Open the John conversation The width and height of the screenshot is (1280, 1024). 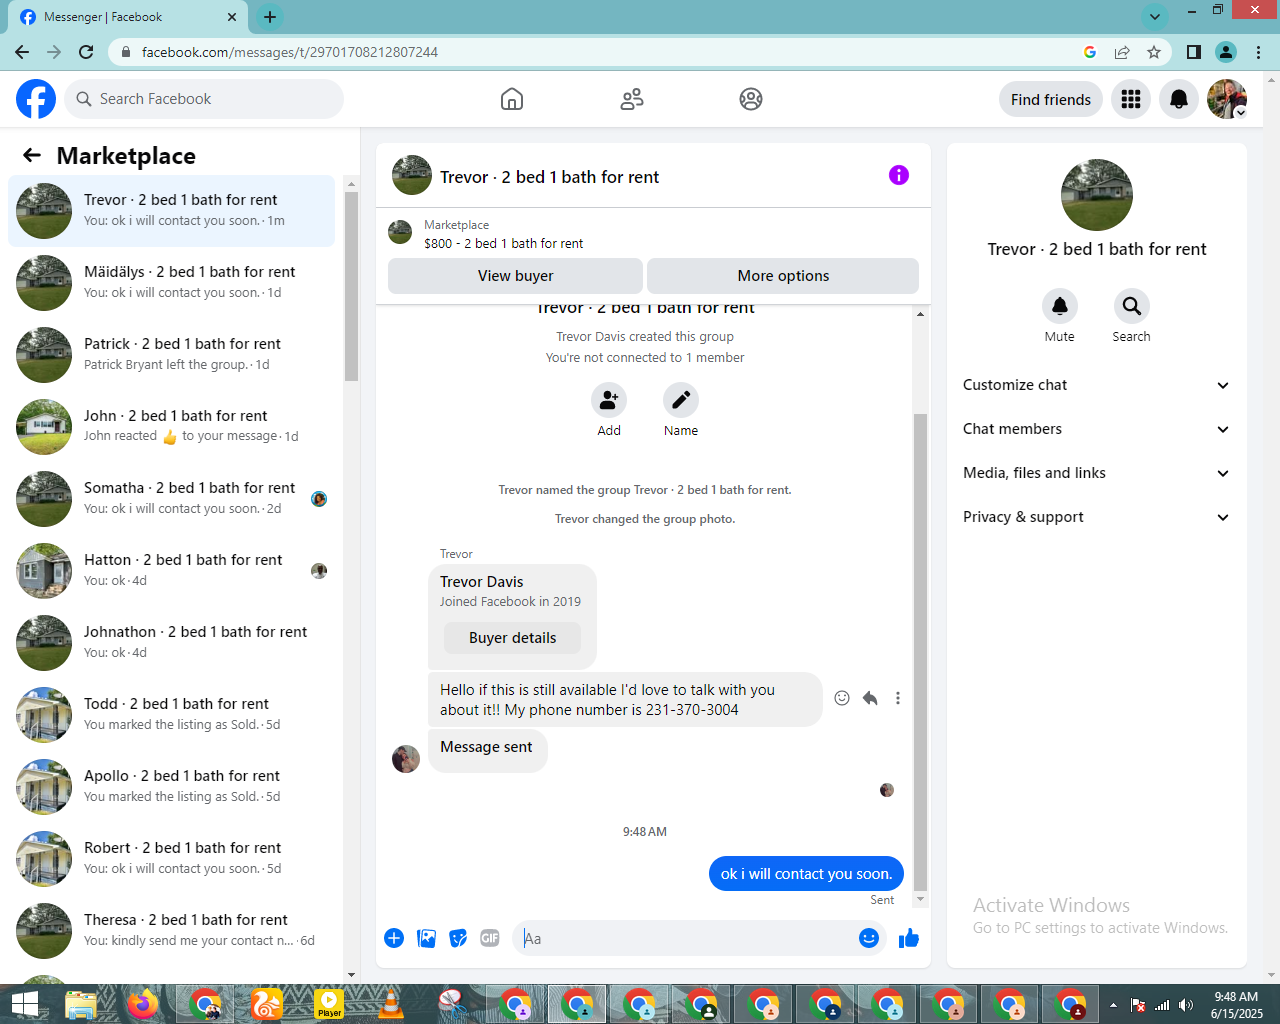tap(171, 427)
